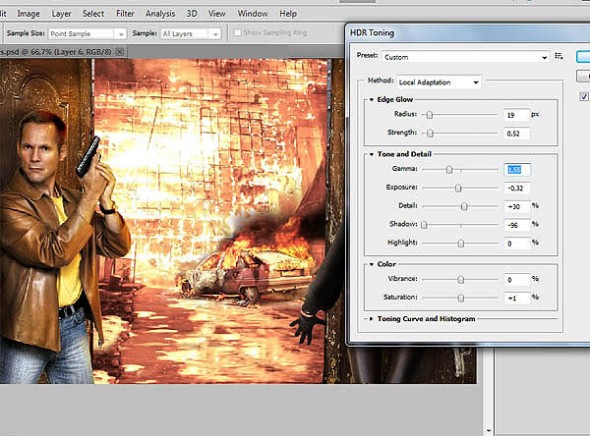
Task: Close the psd document tab
Action: click(120, 52)
